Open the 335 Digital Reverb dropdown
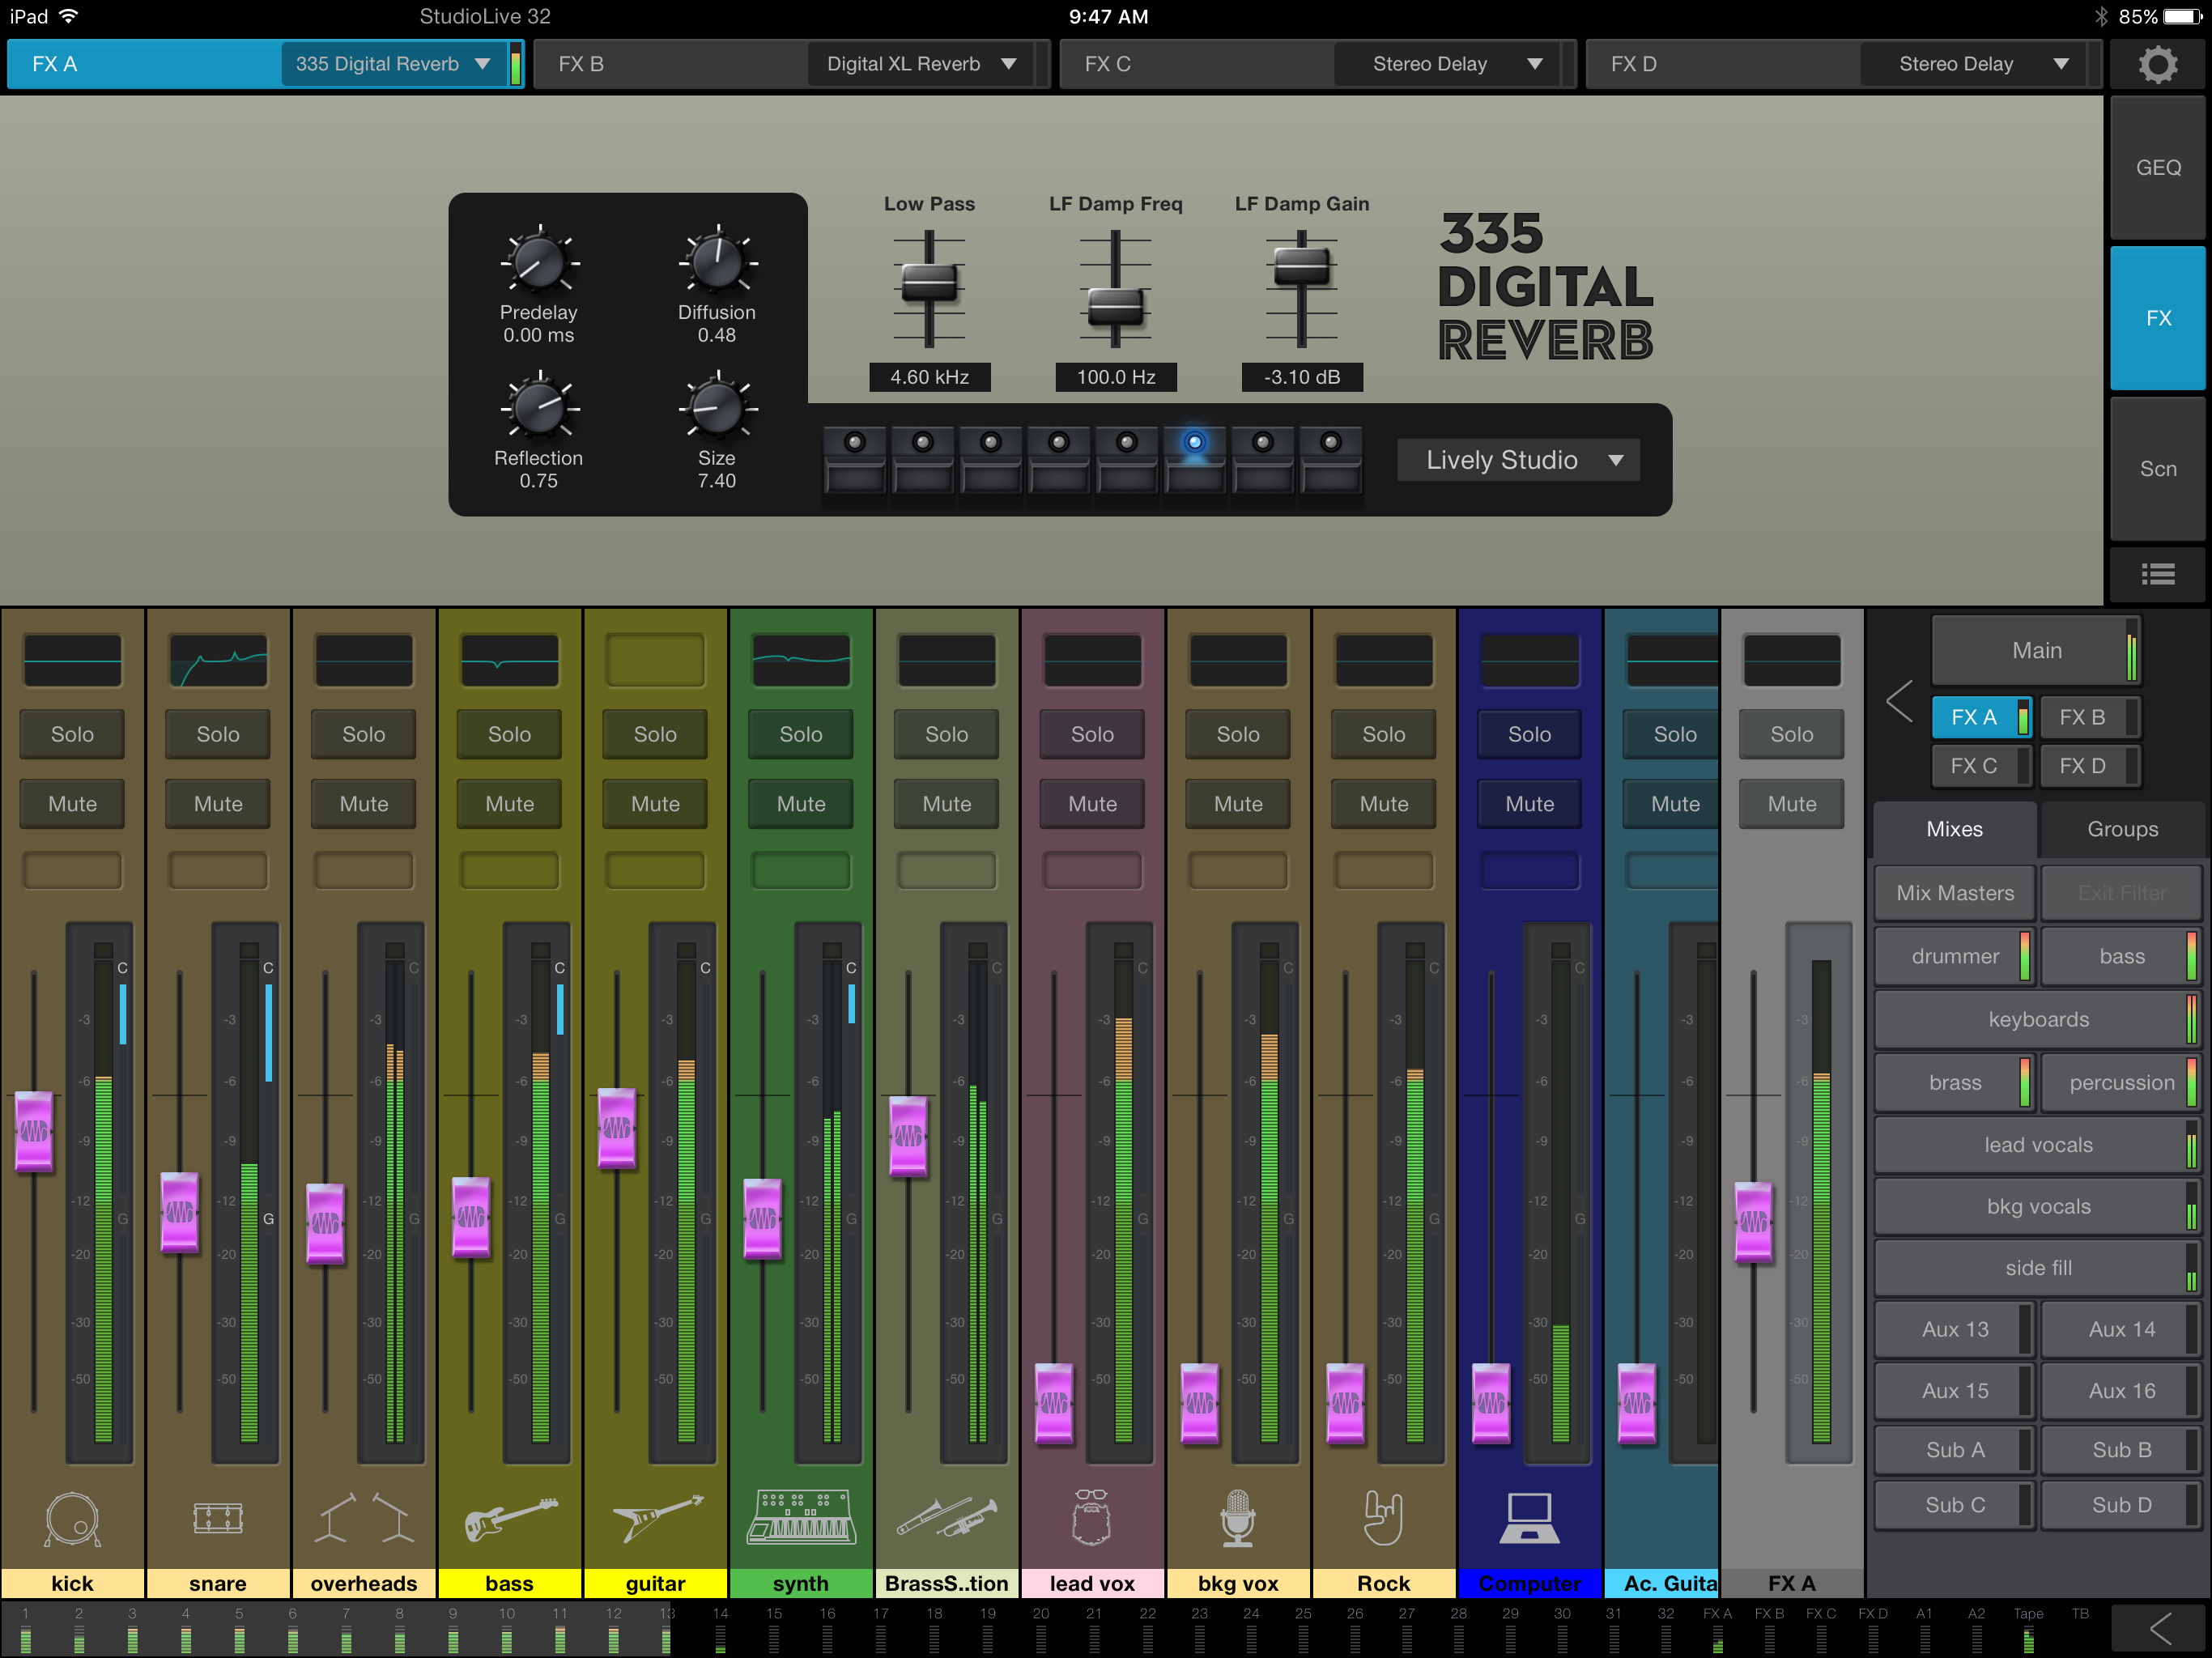 pyautogui.click(x=393, y=64)
